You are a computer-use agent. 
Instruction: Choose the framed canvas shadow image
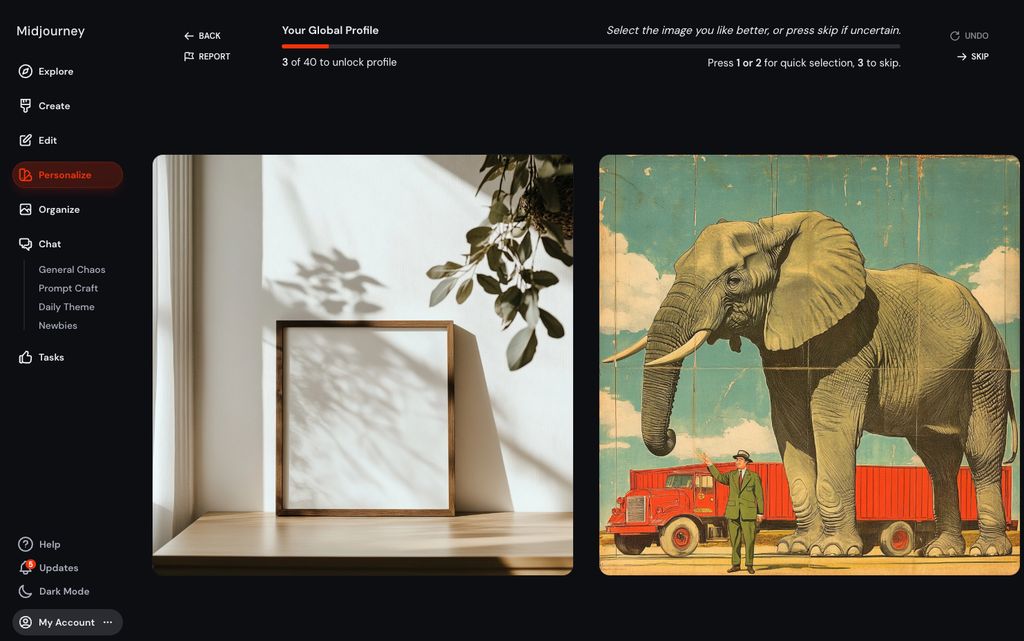click(x=362, y=365)
